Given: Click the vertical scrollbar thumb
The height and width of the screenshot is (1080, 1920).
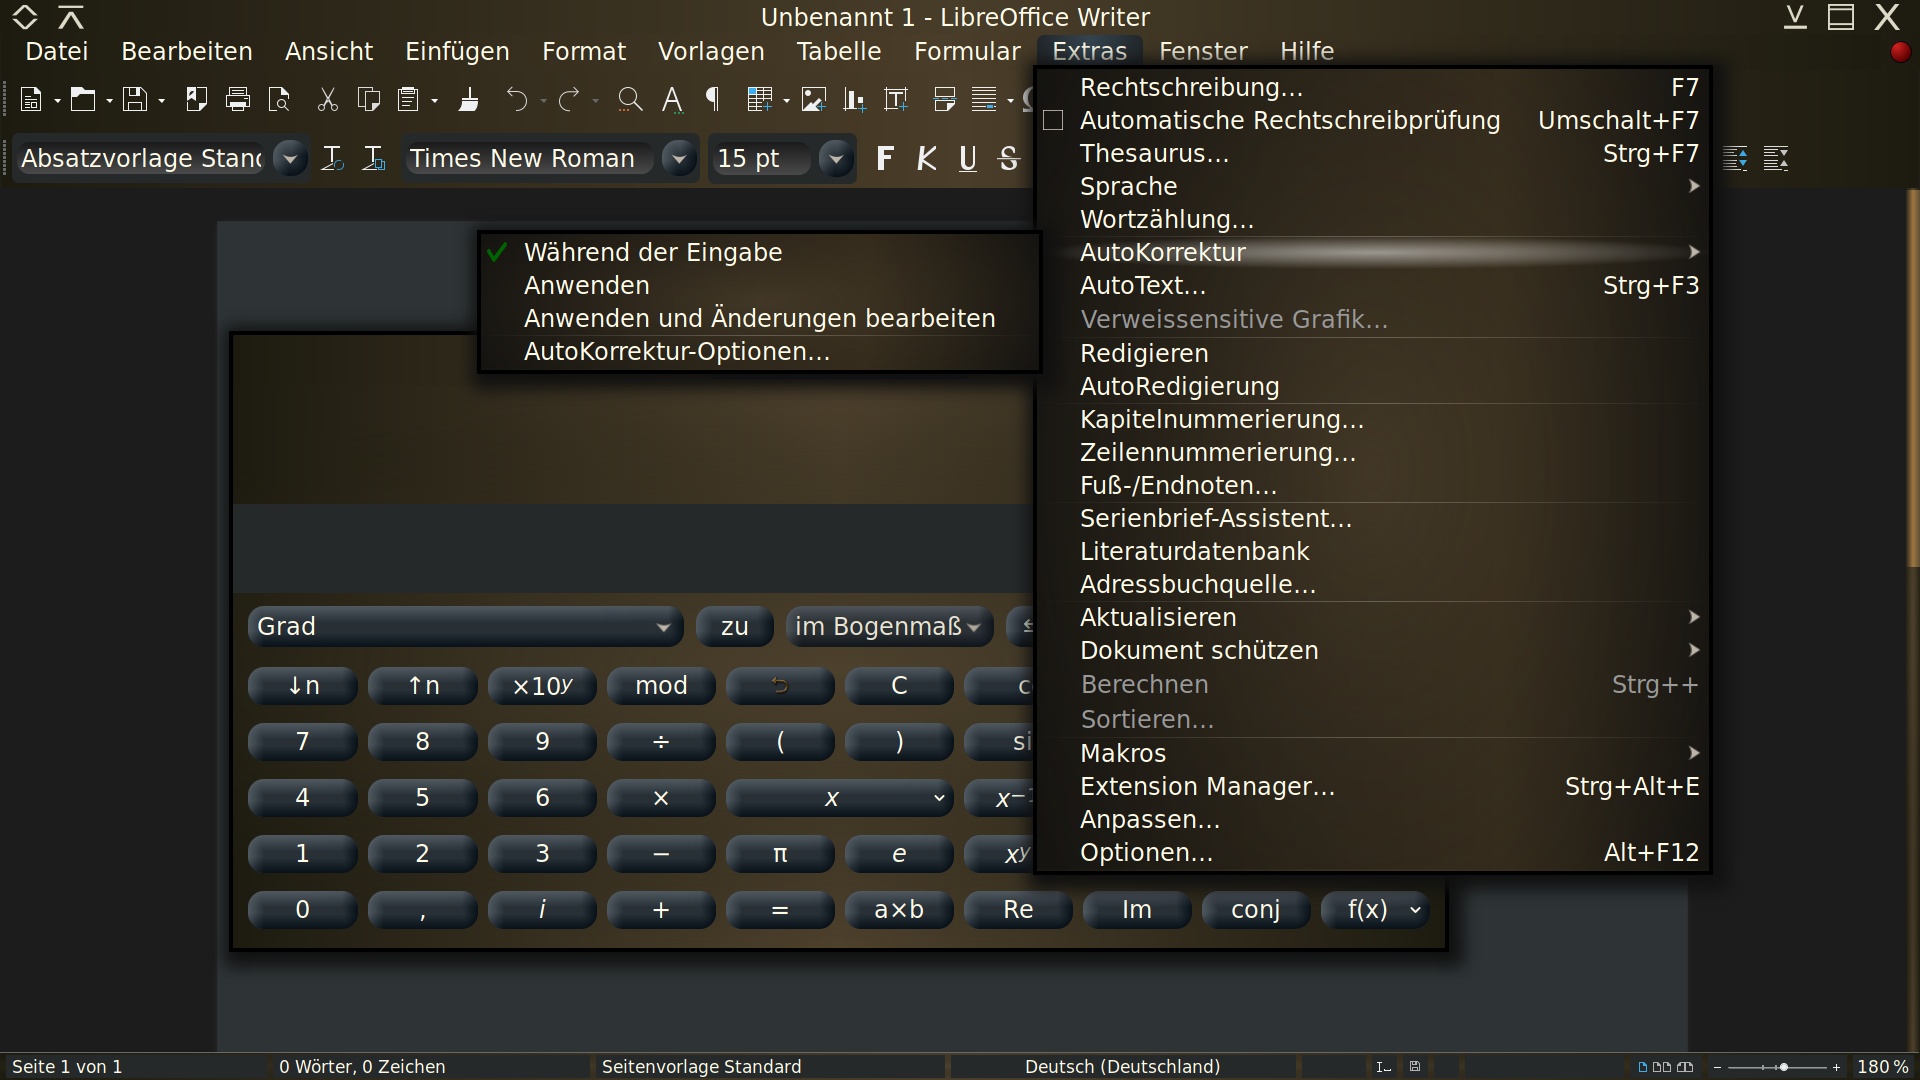Looking at the screenshot, I should coord(1913,378).
